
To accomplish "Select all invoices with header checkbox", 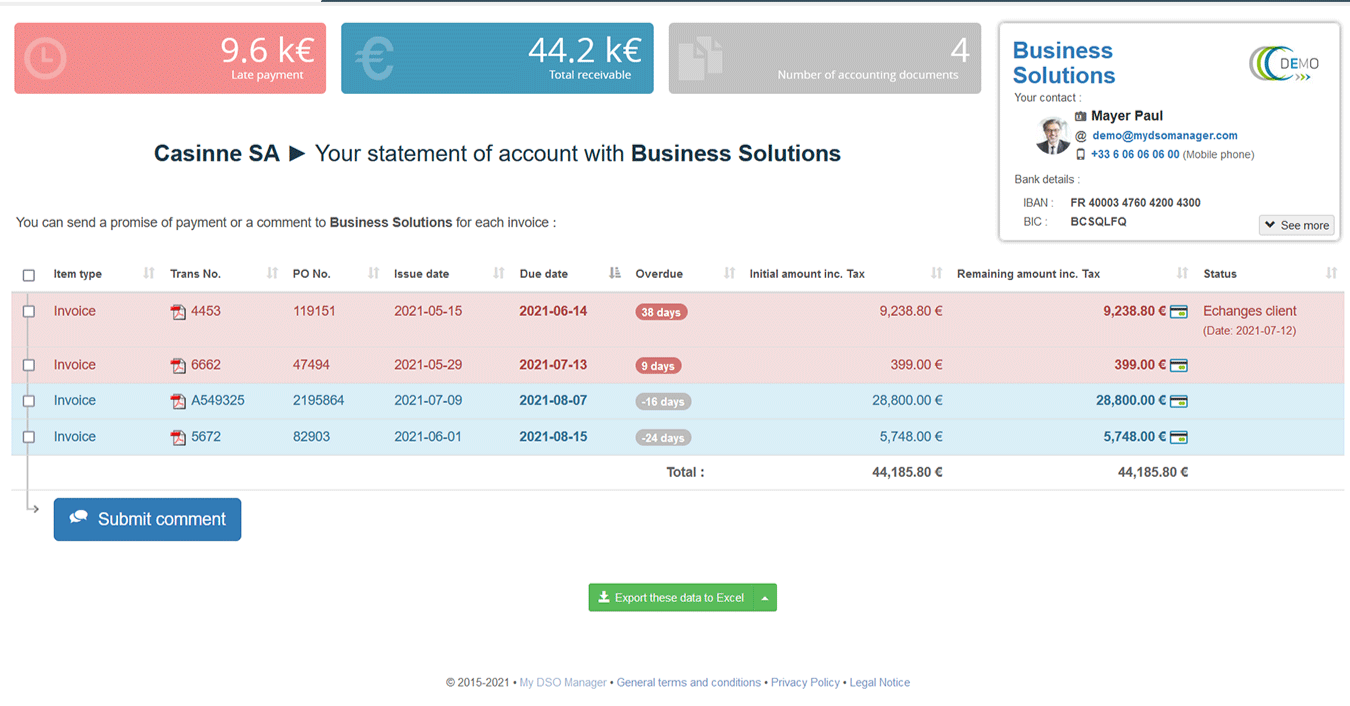I will click(29, 275).
